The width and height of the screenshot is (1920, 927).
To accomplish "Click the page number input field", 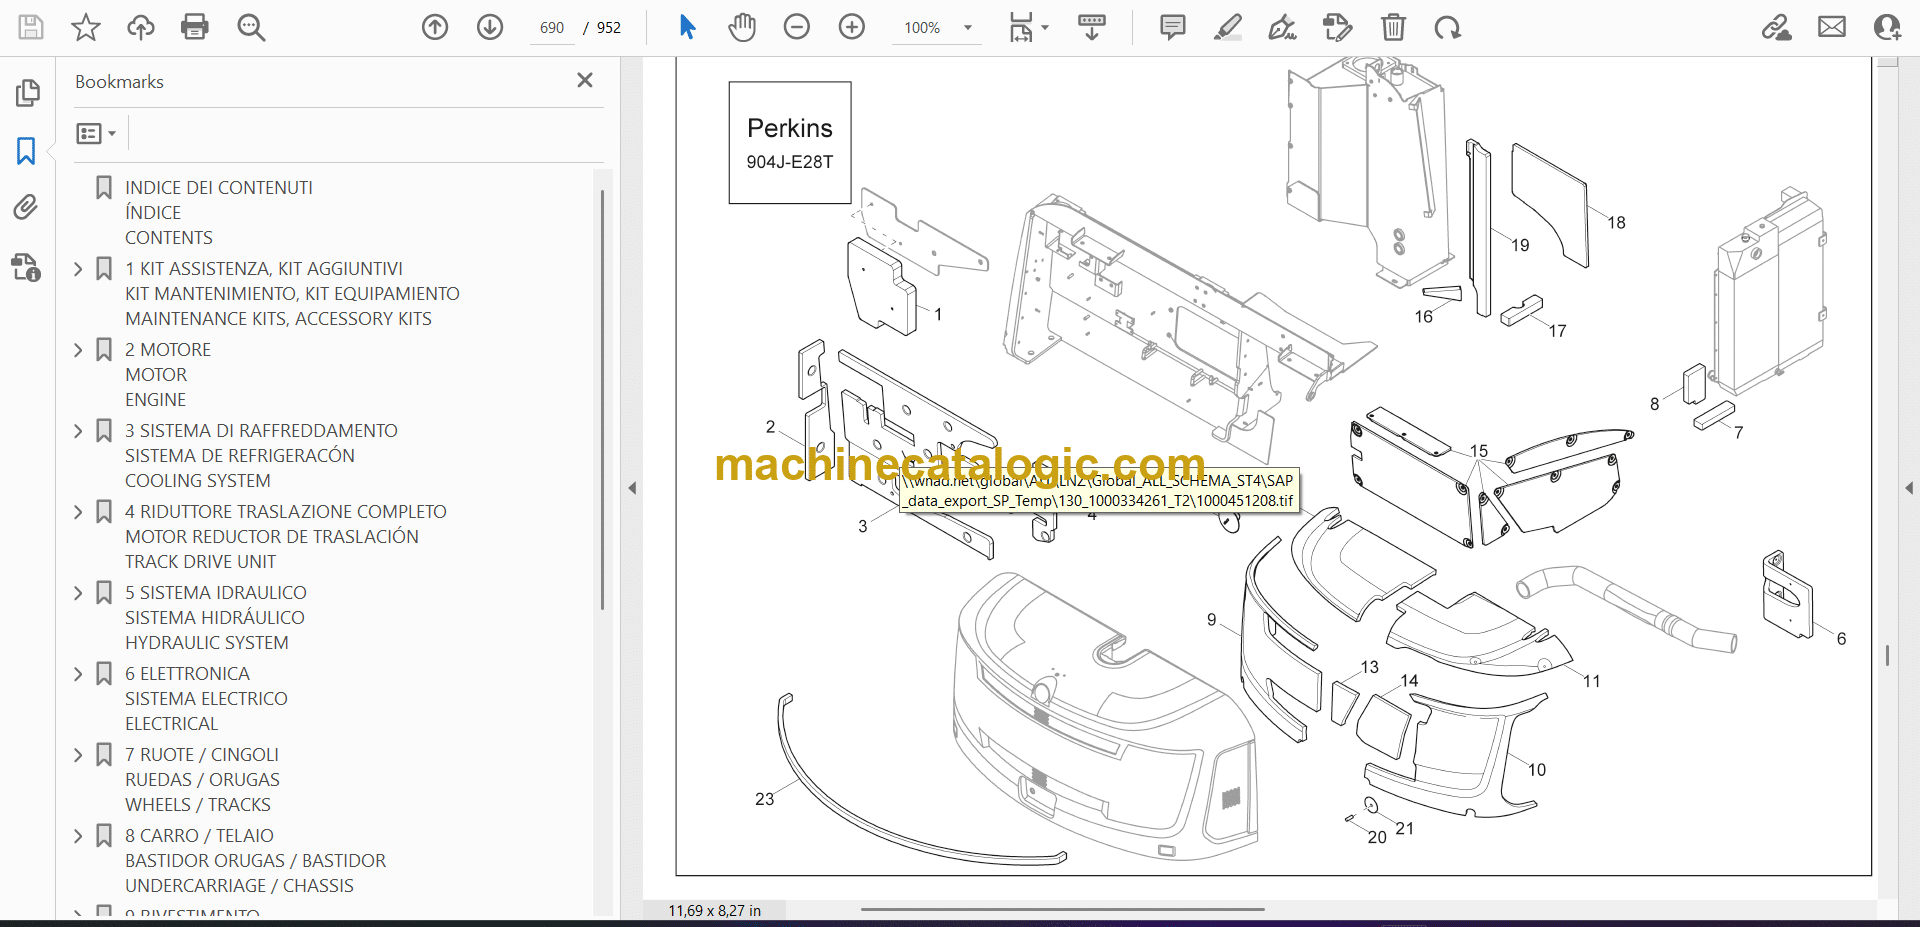I will pyautogui.click(x=552, y=28).
